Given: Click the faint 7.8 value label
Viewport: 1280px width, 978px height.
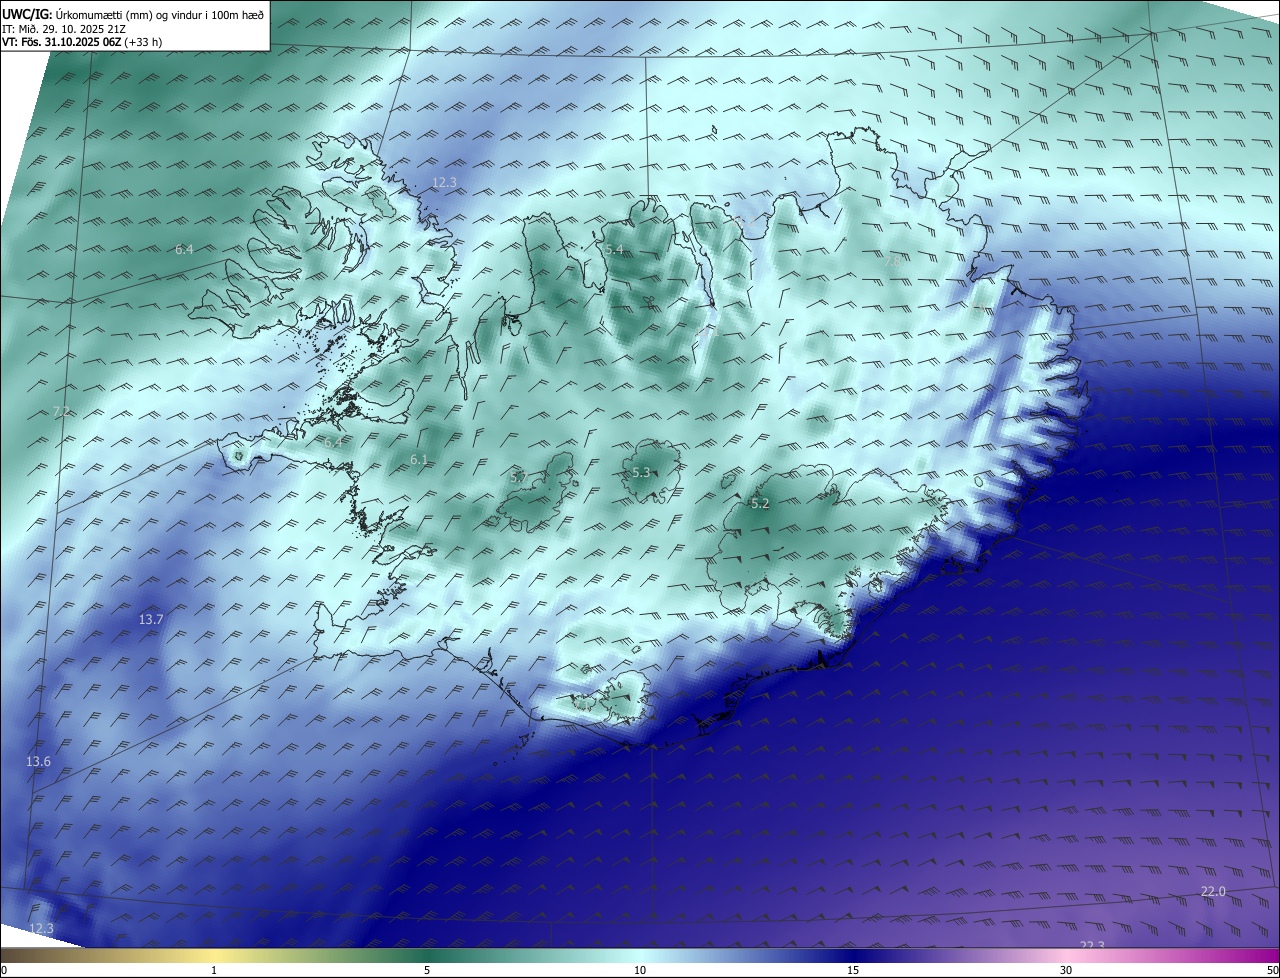Looking at the screenshot, I should click(x=891, y=260).
